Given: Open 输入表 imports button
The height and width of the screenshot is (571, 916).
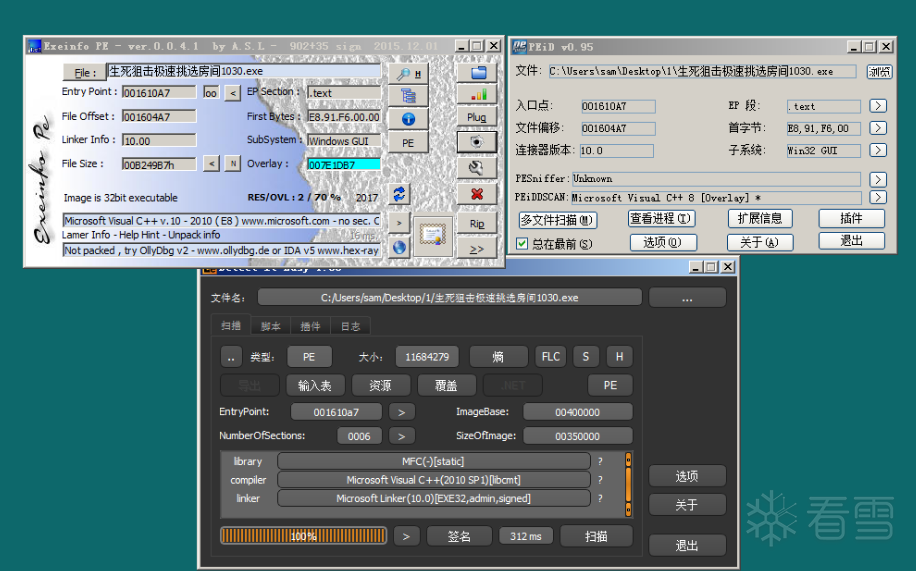Looking at the screenshot, I should (315, 386).
